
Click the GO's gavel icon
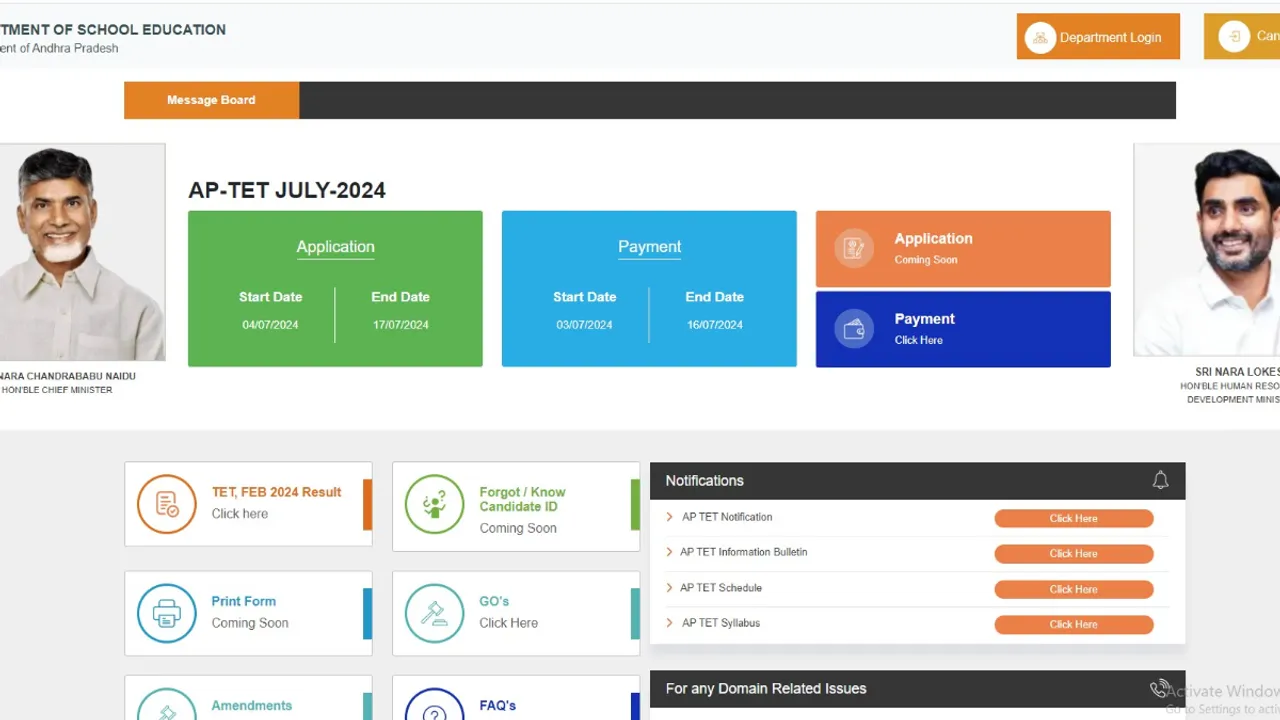(x=435, y=613)
